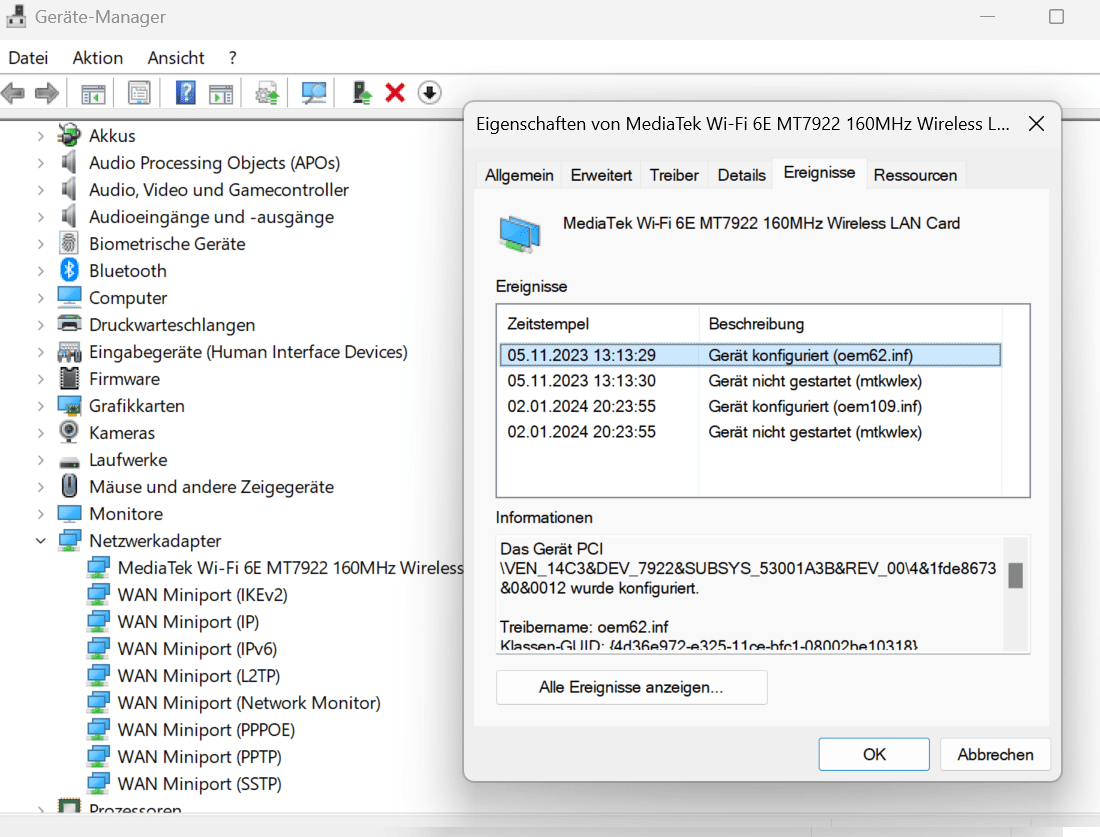
Task: Click Alle Ereignisse anzeigen button
Action: click(631, 687)
